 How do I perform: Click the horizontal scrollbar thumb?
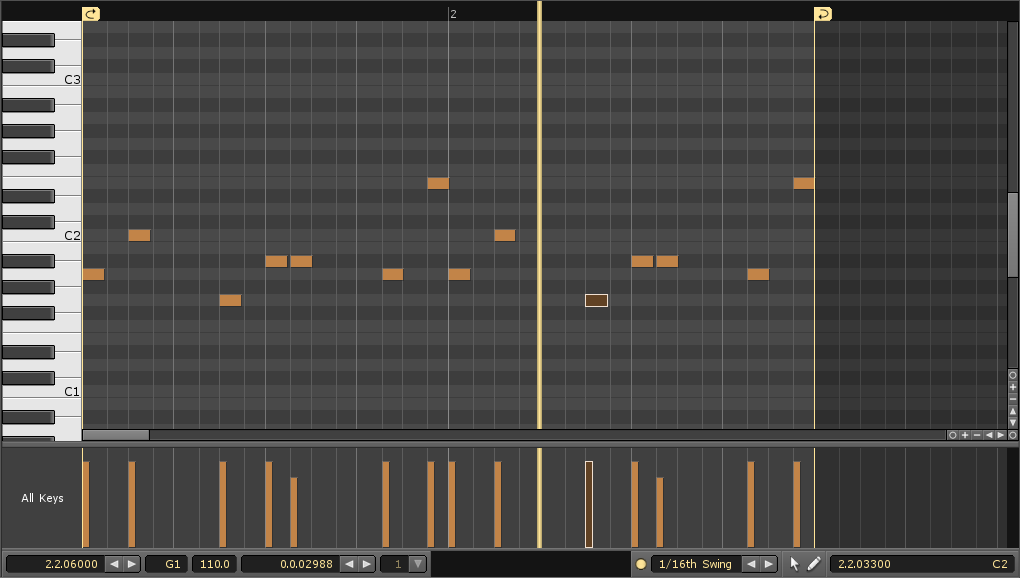[116, 435]
